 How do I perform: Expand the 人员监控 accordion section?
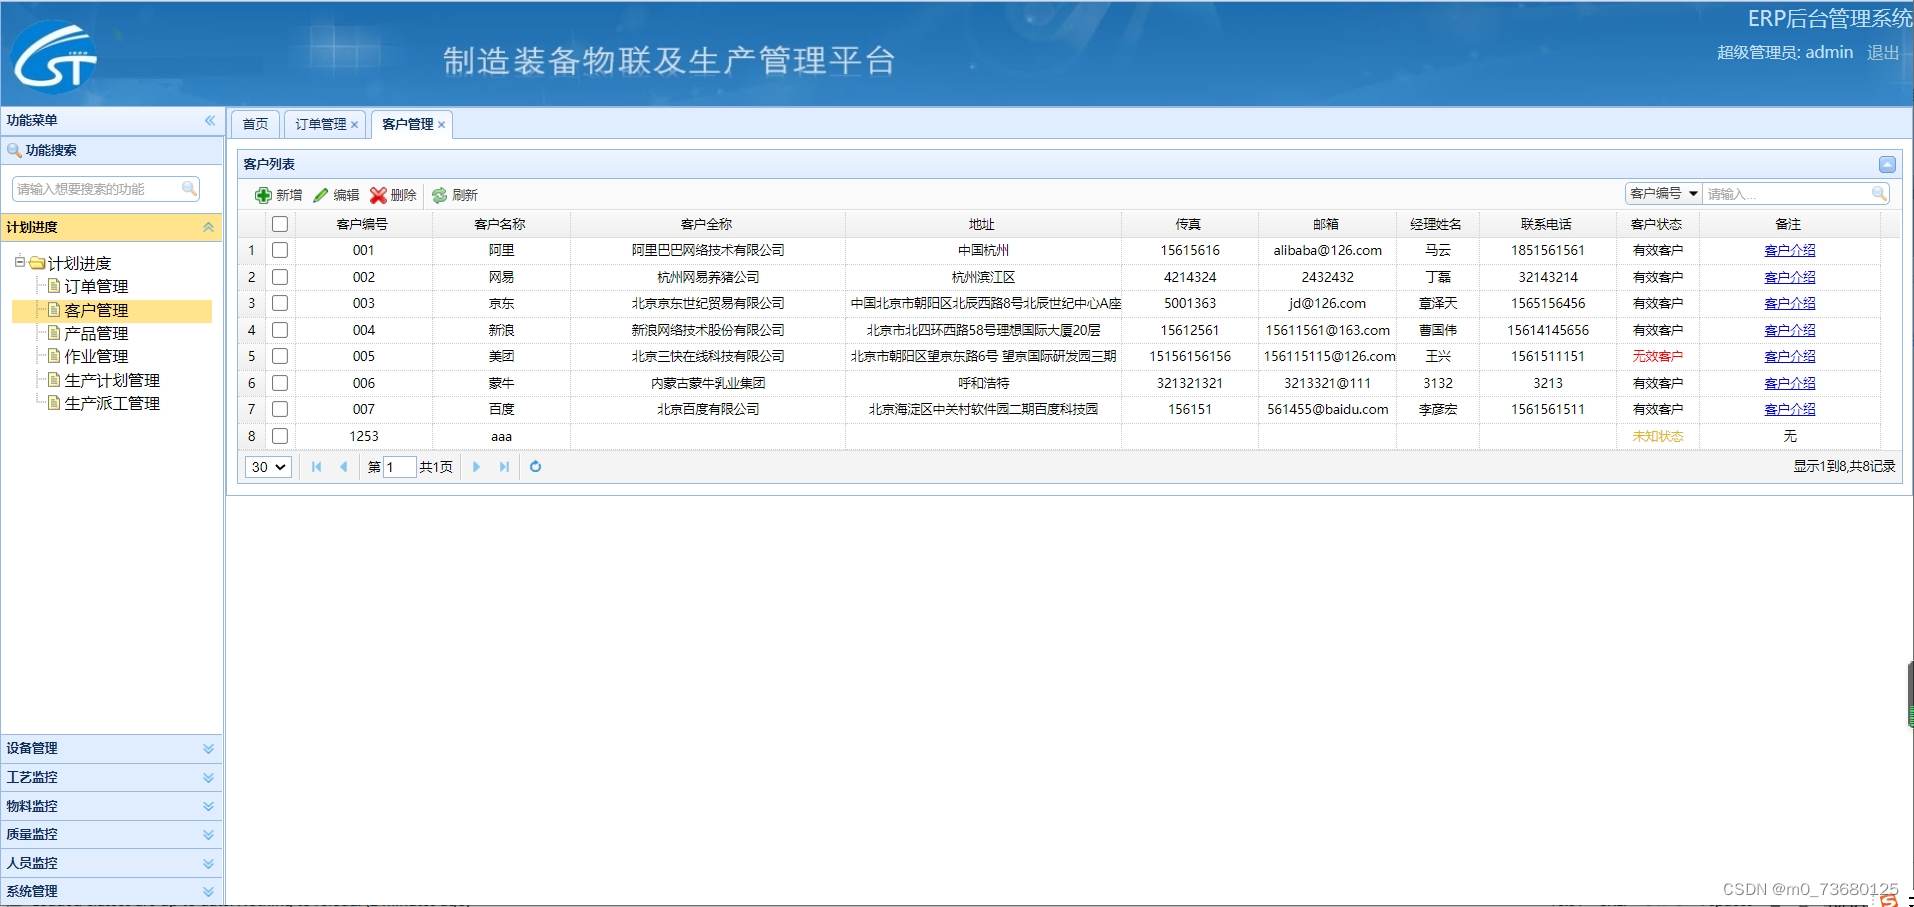pos(208,863)
